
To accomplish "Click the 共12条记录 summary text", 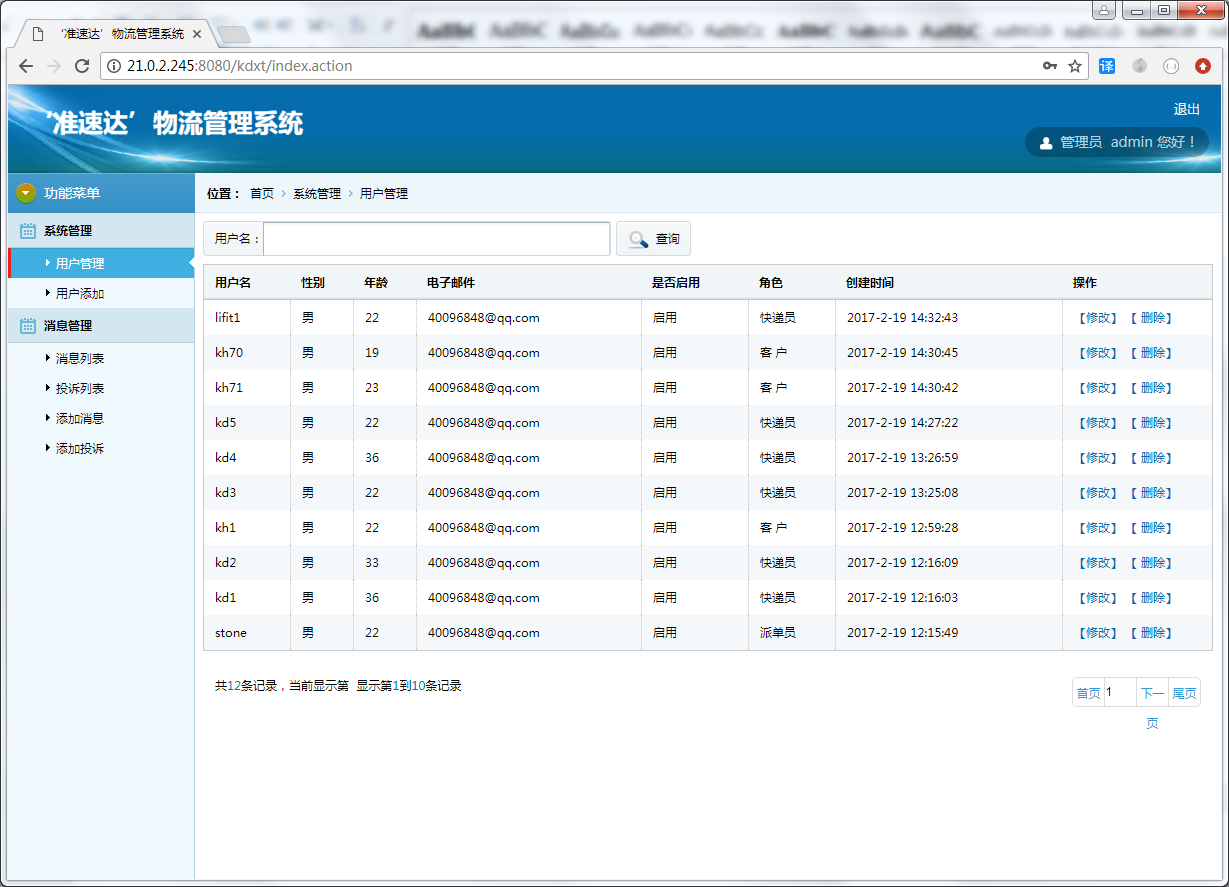I will pyautogui.click(x=246, y=686).
